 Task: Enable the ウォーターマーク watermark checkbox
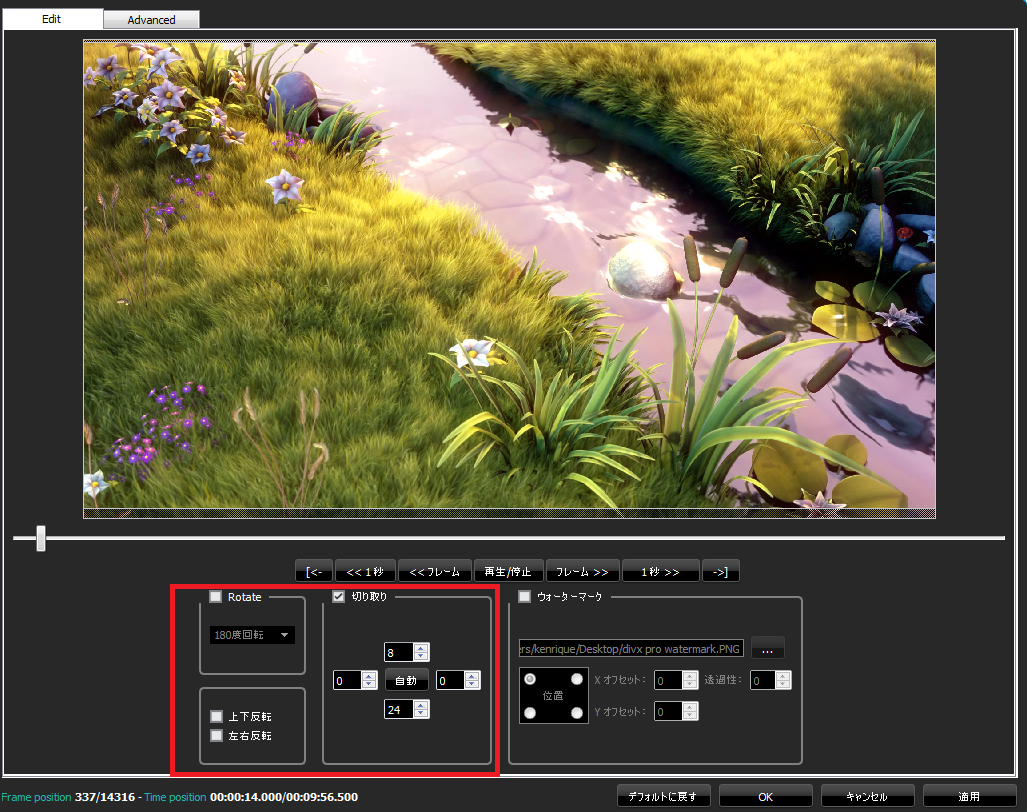tap(524, 596)
